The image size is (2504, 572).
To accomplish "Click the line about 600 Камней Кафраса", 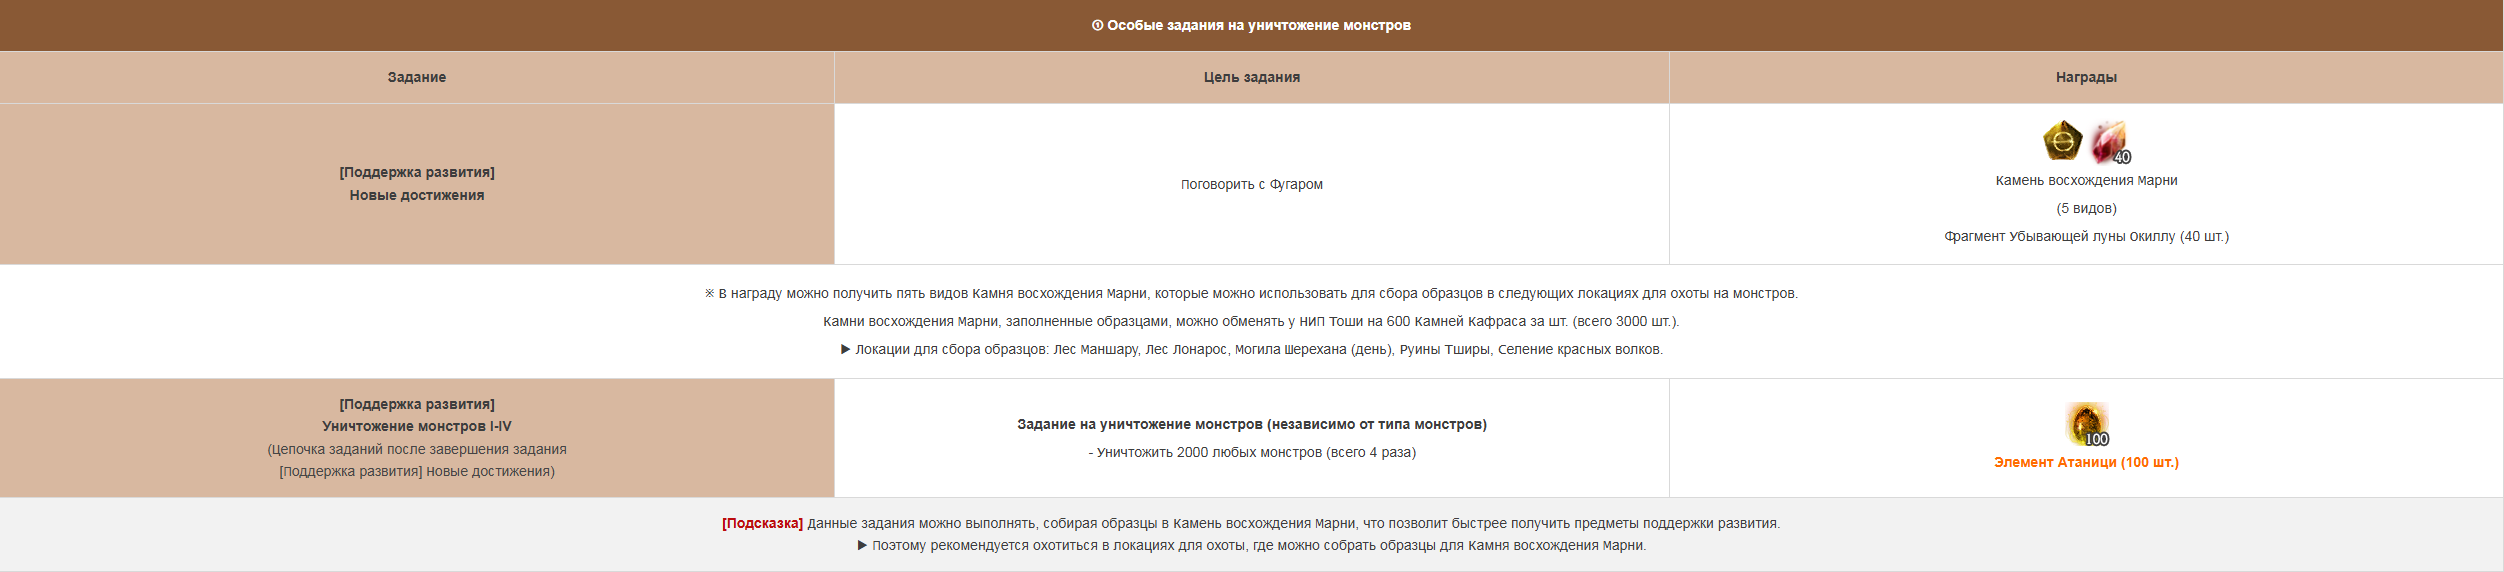I will 1251,321.
